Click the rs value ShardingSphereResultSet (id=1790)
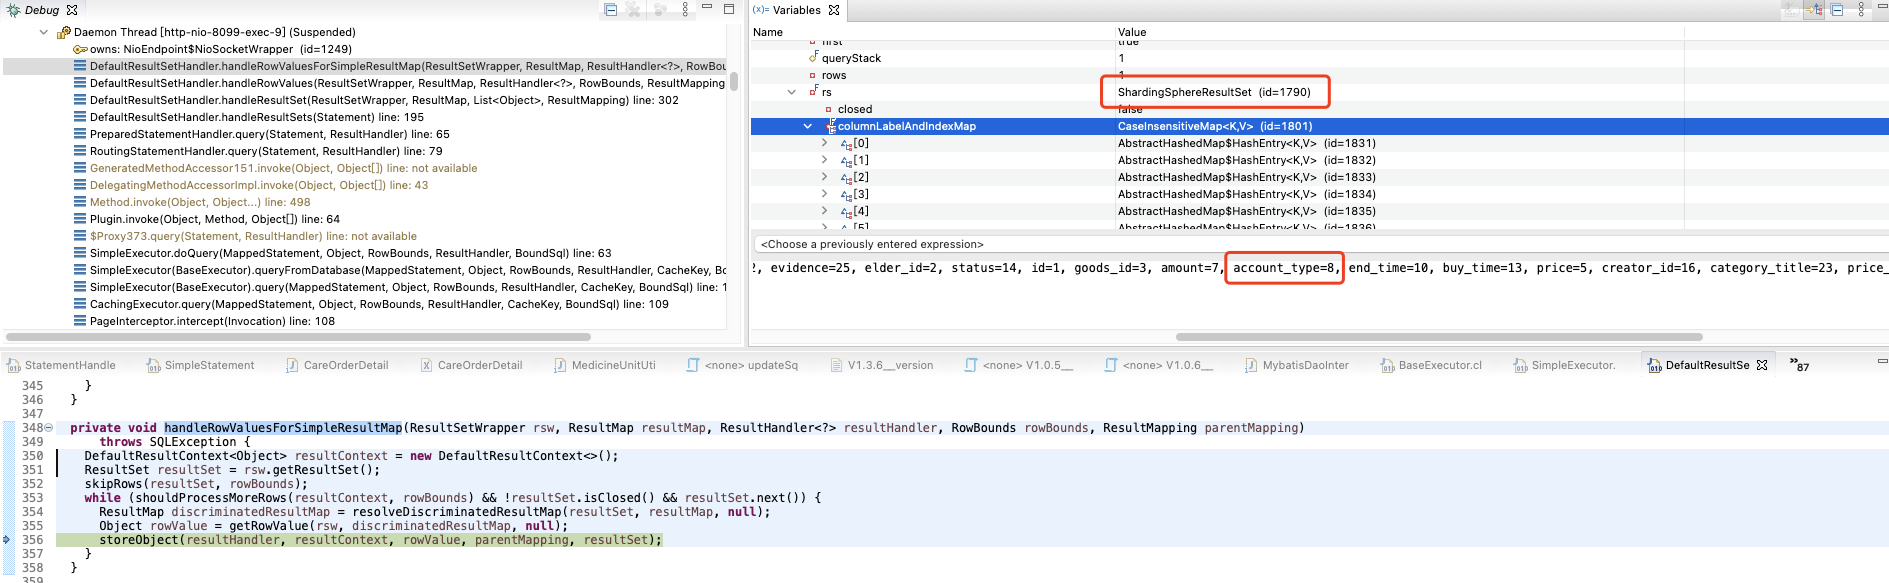Screen dimensions: 1889x583 click(x=1214, y=92)
